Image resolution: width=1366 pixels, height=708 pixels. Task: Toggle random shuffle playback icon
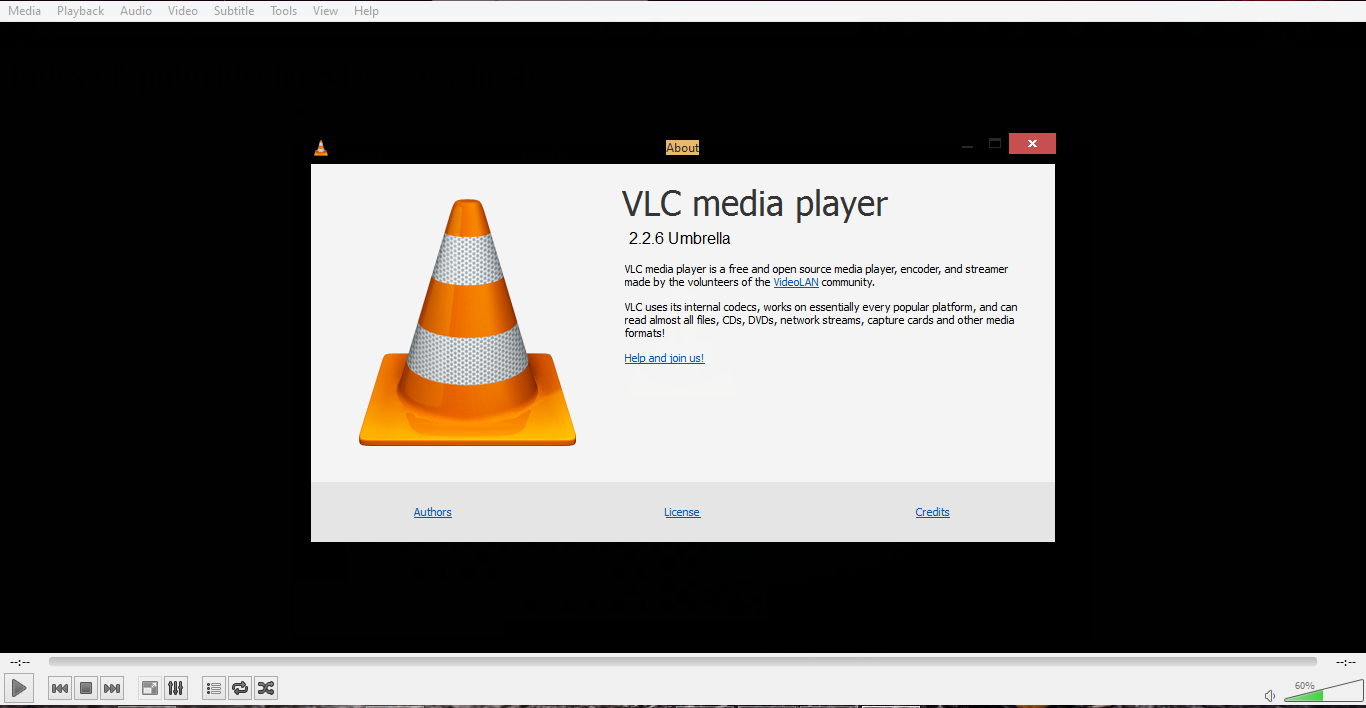(266, 688)
